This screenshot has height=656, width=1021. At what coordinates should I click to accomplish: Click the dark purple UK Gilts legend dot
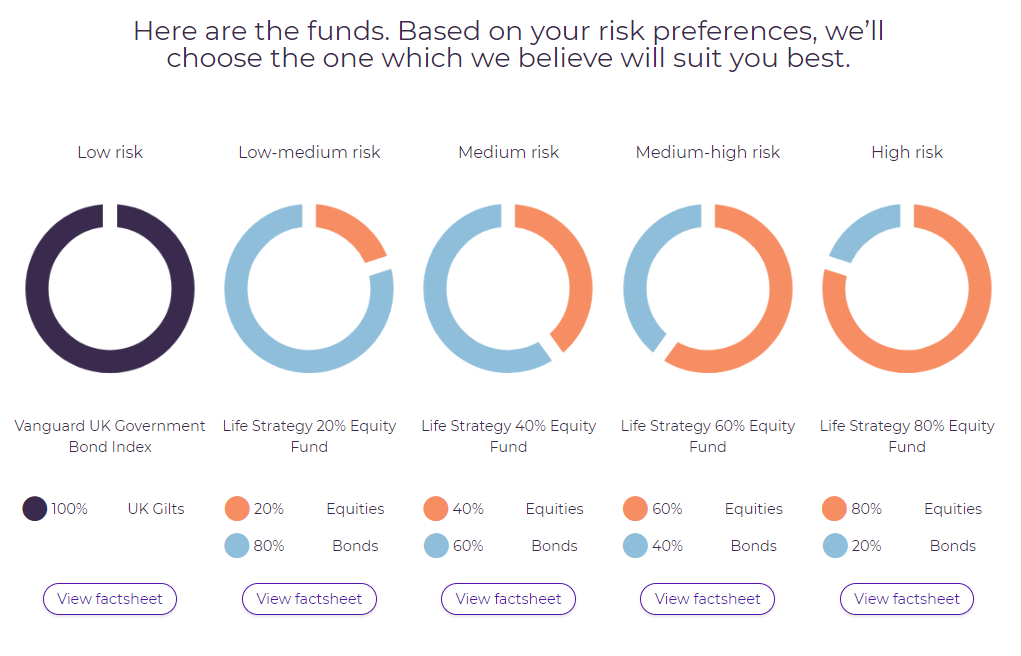coord(35,509)
